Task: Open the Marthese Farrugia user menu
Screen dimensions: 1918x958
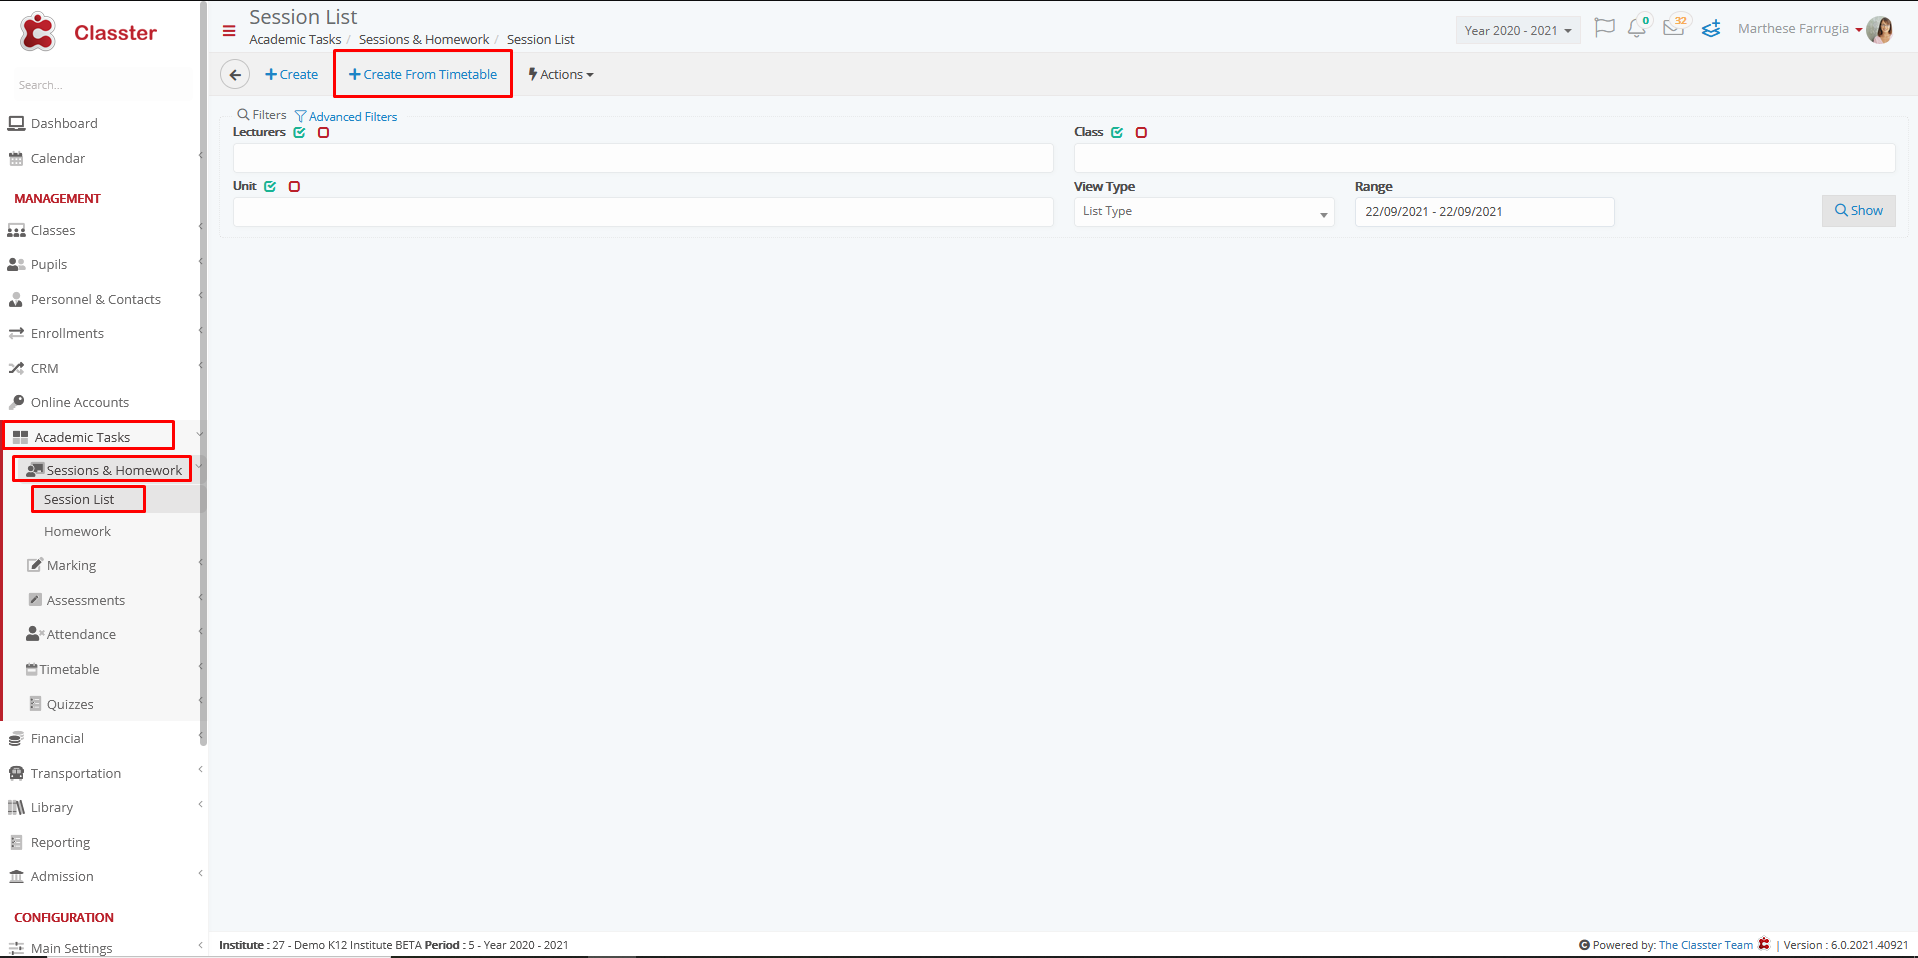Action: [1799, 29]
